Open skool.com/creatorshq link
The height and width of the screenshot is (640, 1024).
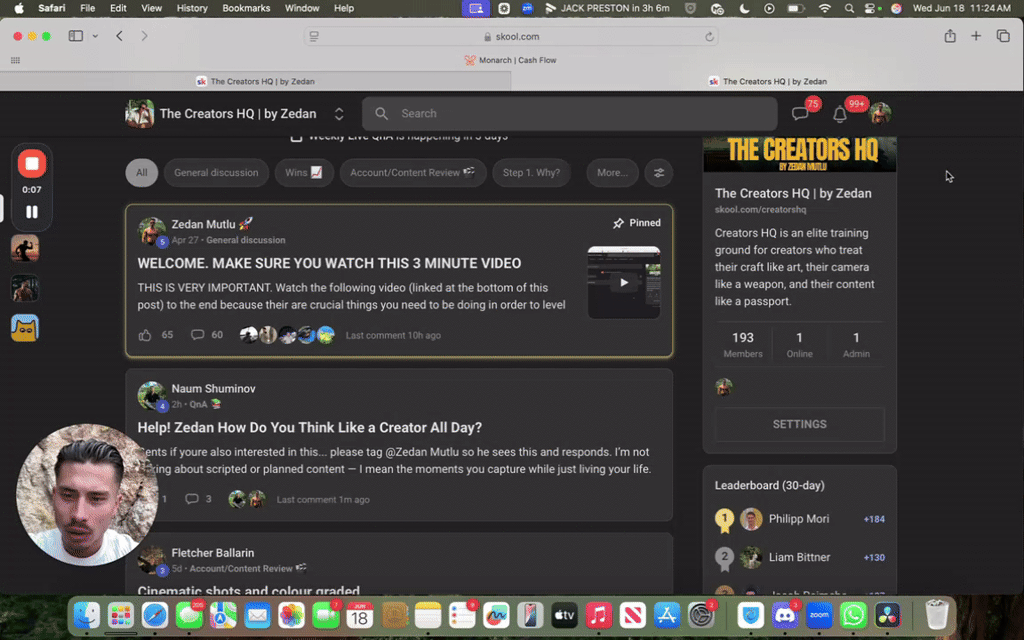(760, 210)
